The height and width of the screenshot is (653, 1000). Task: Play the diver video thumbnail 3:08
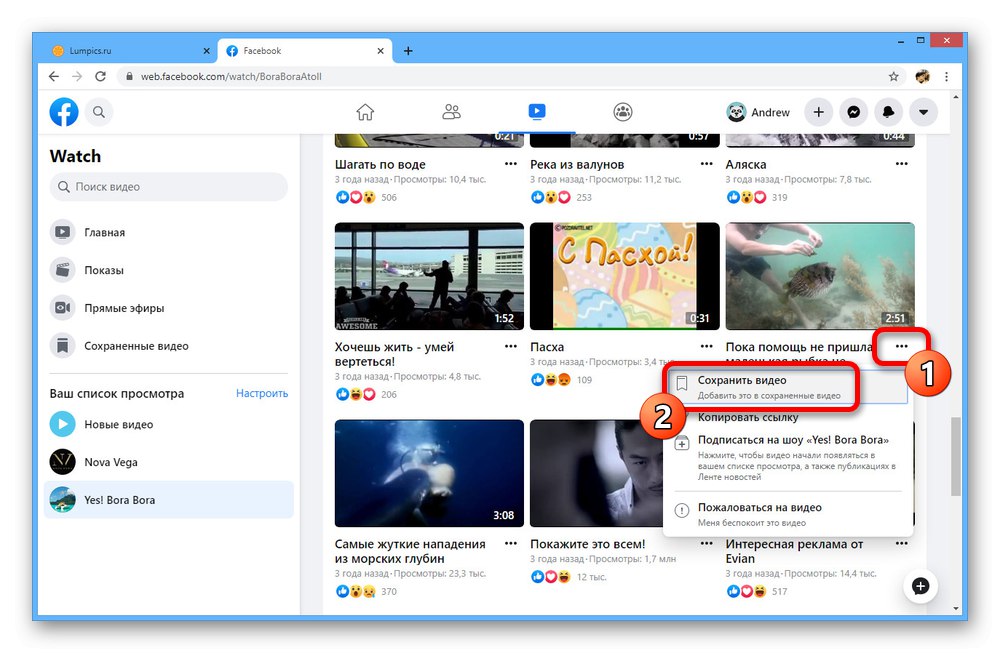tap(429, 473)
